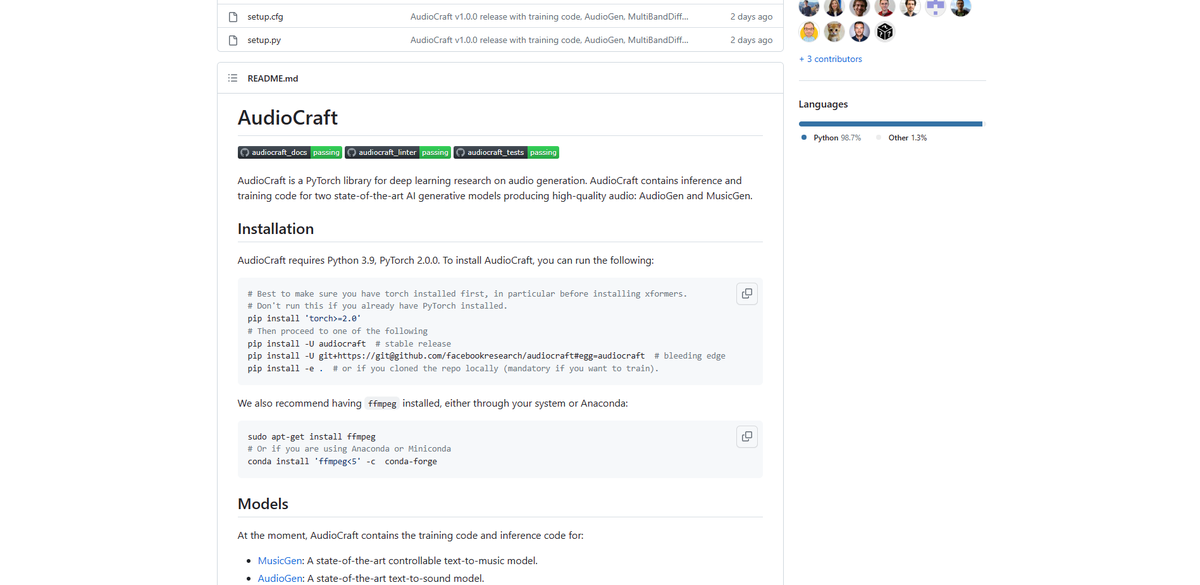
Task: Click the "At the moment, AudioCraft contains" sentence
Action: tap(411, 535)
